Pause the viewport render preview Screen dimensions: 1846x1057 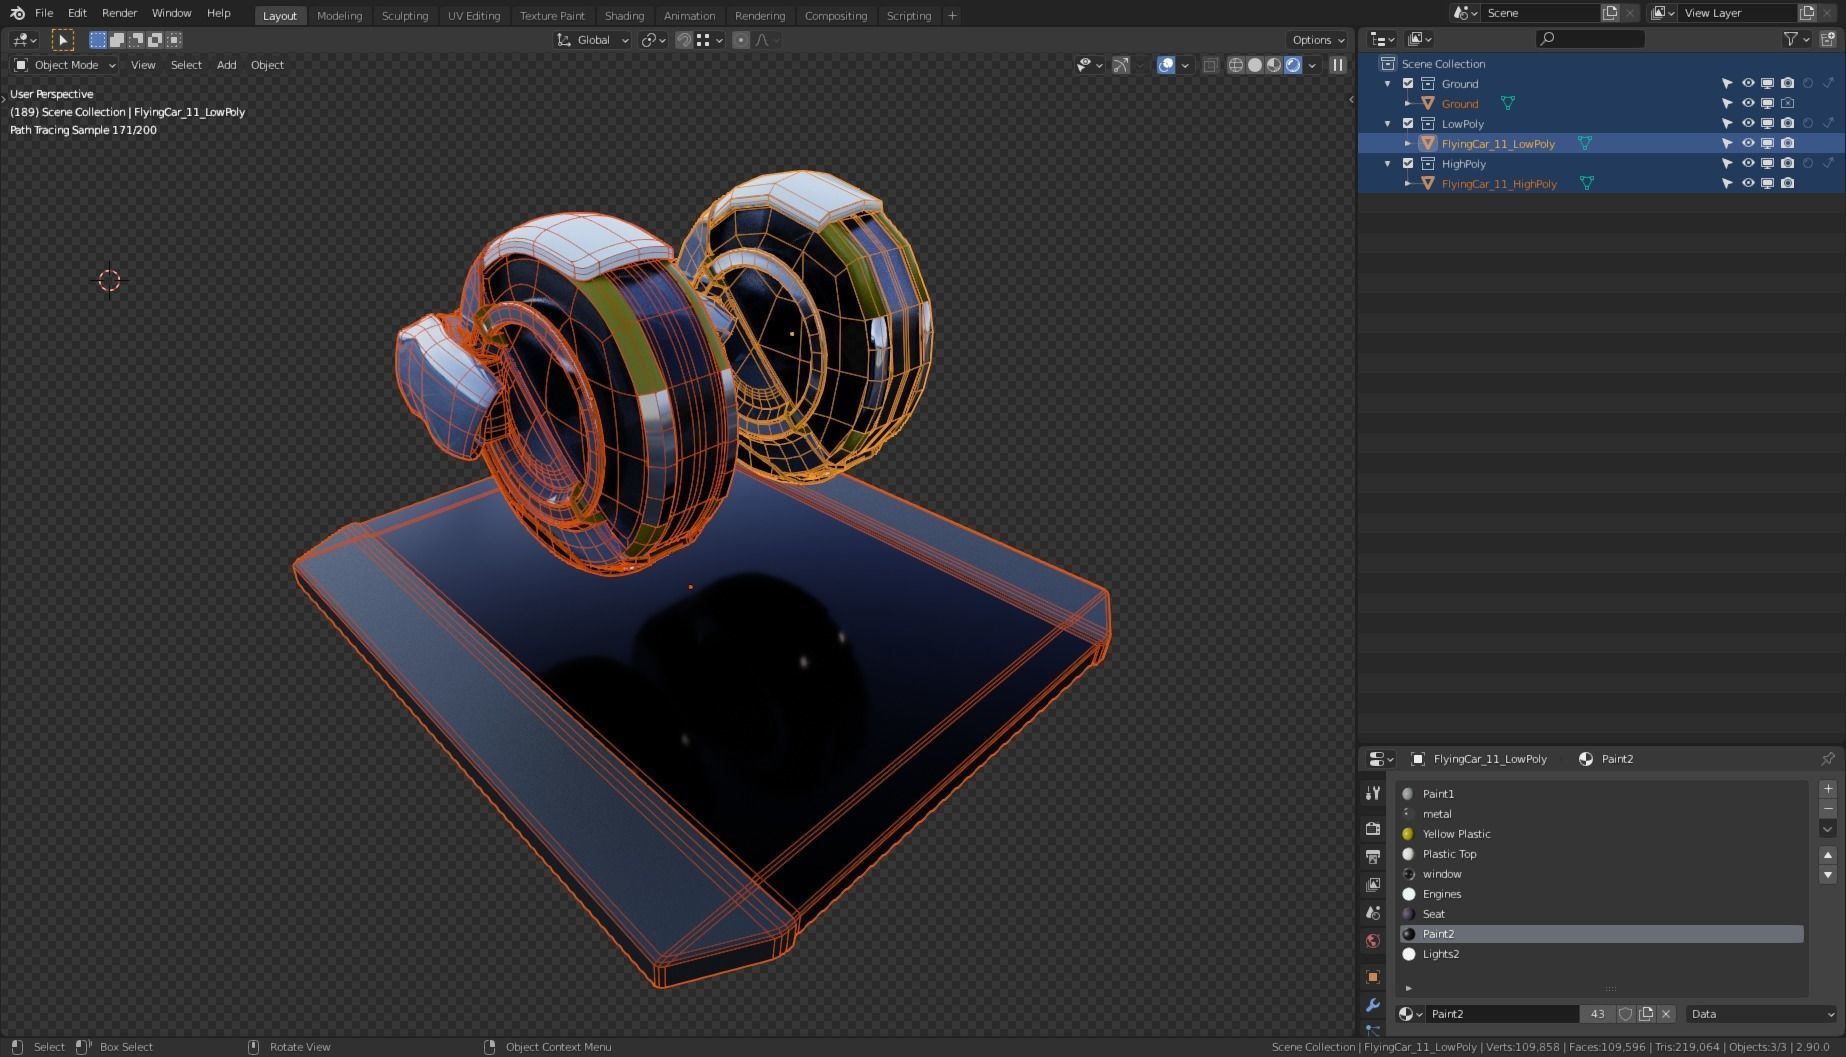[x=1338, y=65]
